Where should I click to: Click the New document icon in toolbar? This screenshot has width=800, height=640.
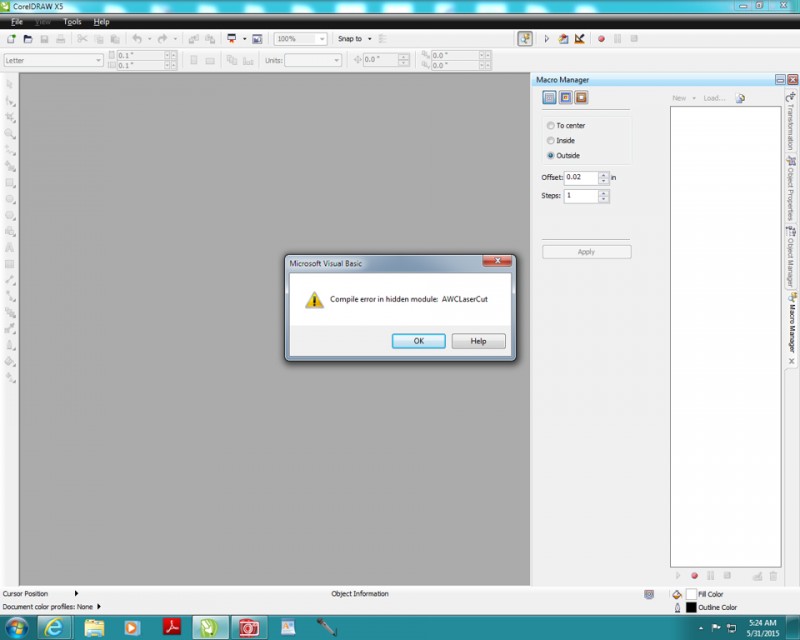click(11, 39)
